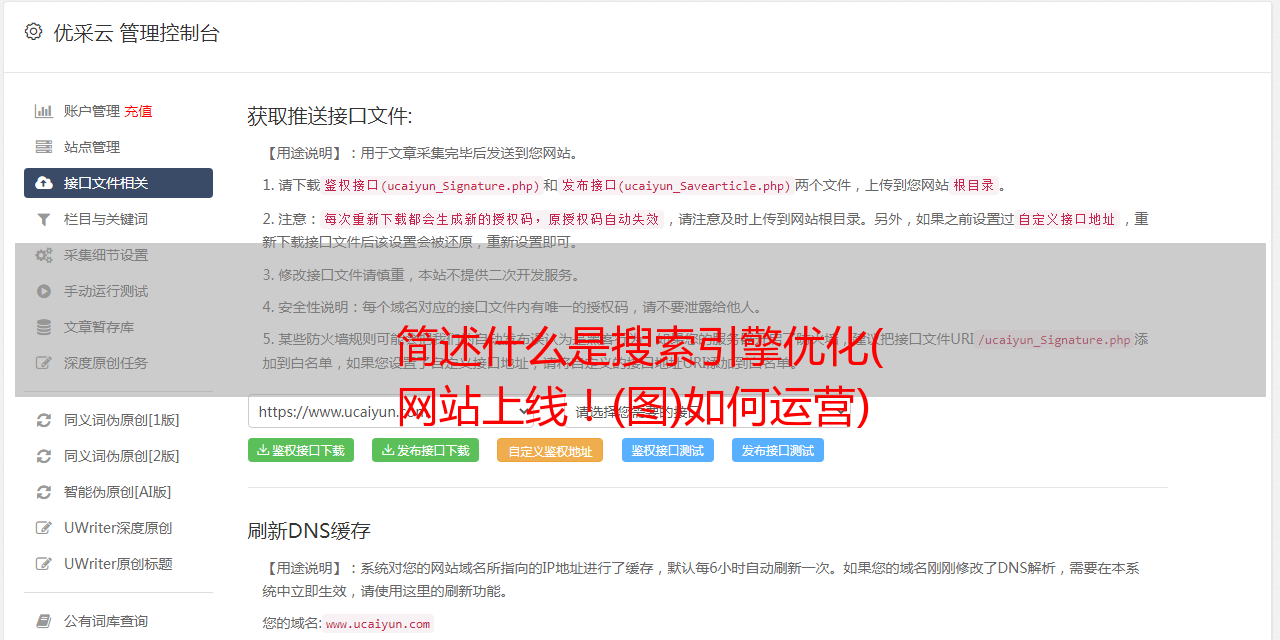Click the server icon next to 站点管理

pyautogui.click(x=44, y=147)
